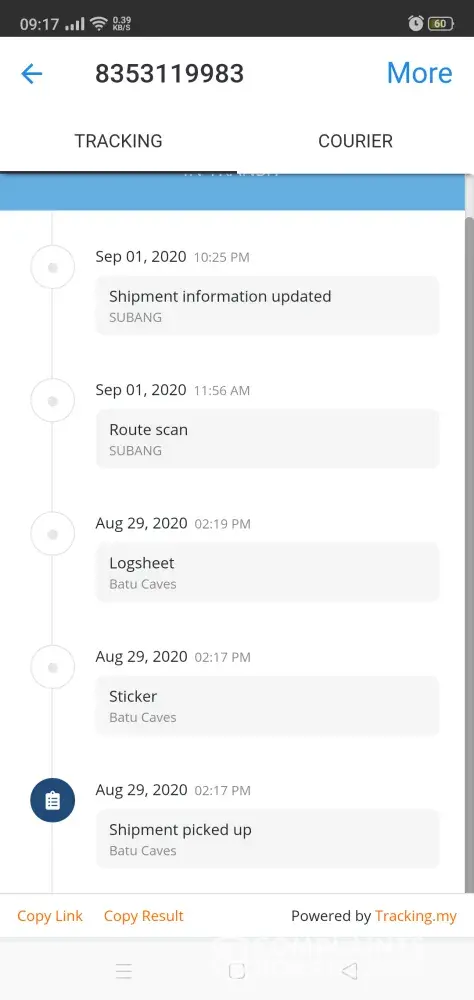Tap the timeline dot beside Route scan

click(x=53, y=401)
